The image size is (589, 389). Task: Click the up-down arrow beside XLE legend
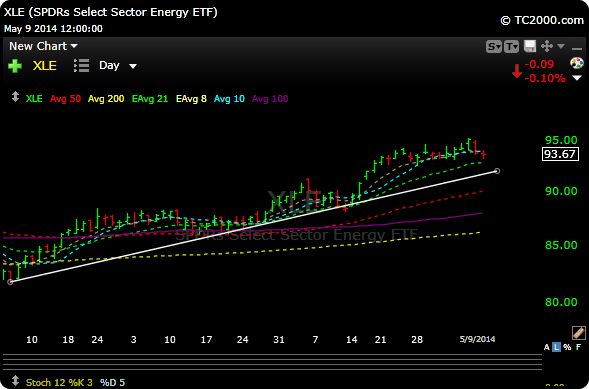[x=15, y=96]
